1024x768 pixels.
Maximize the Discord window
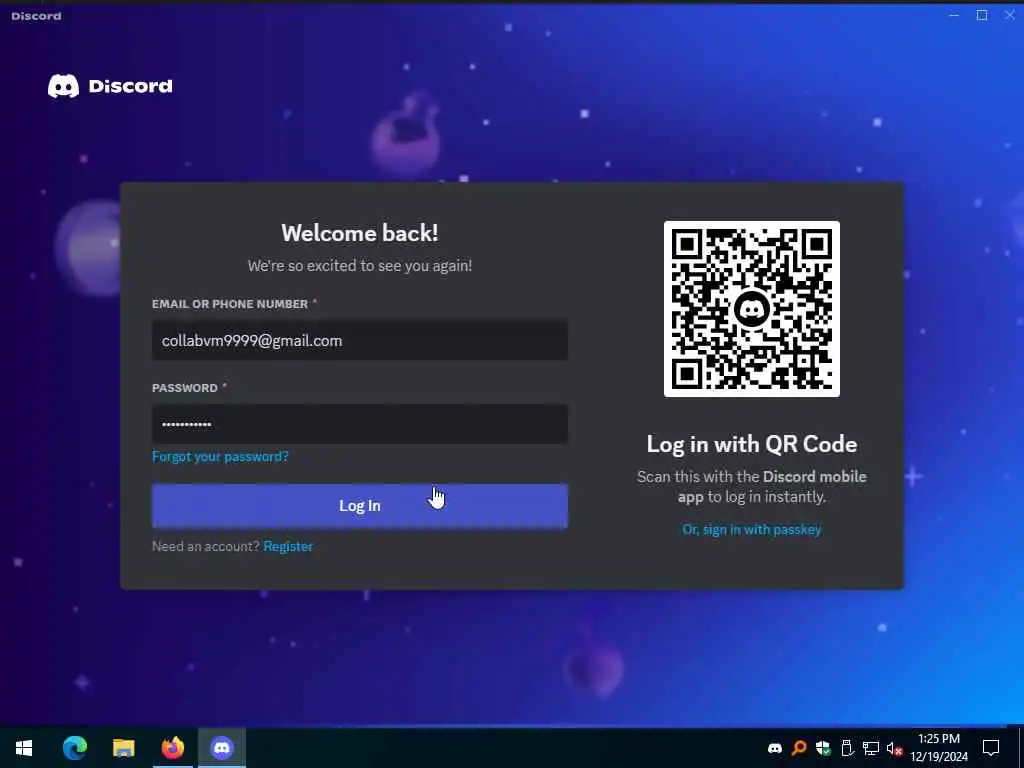pos(982,15)
